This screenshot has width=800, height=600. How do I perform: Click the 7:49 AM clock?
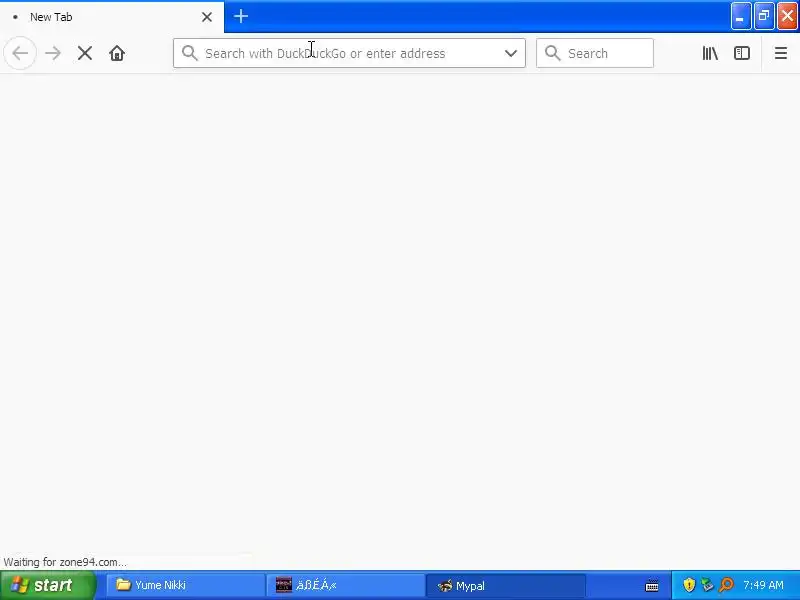(763, 585)
